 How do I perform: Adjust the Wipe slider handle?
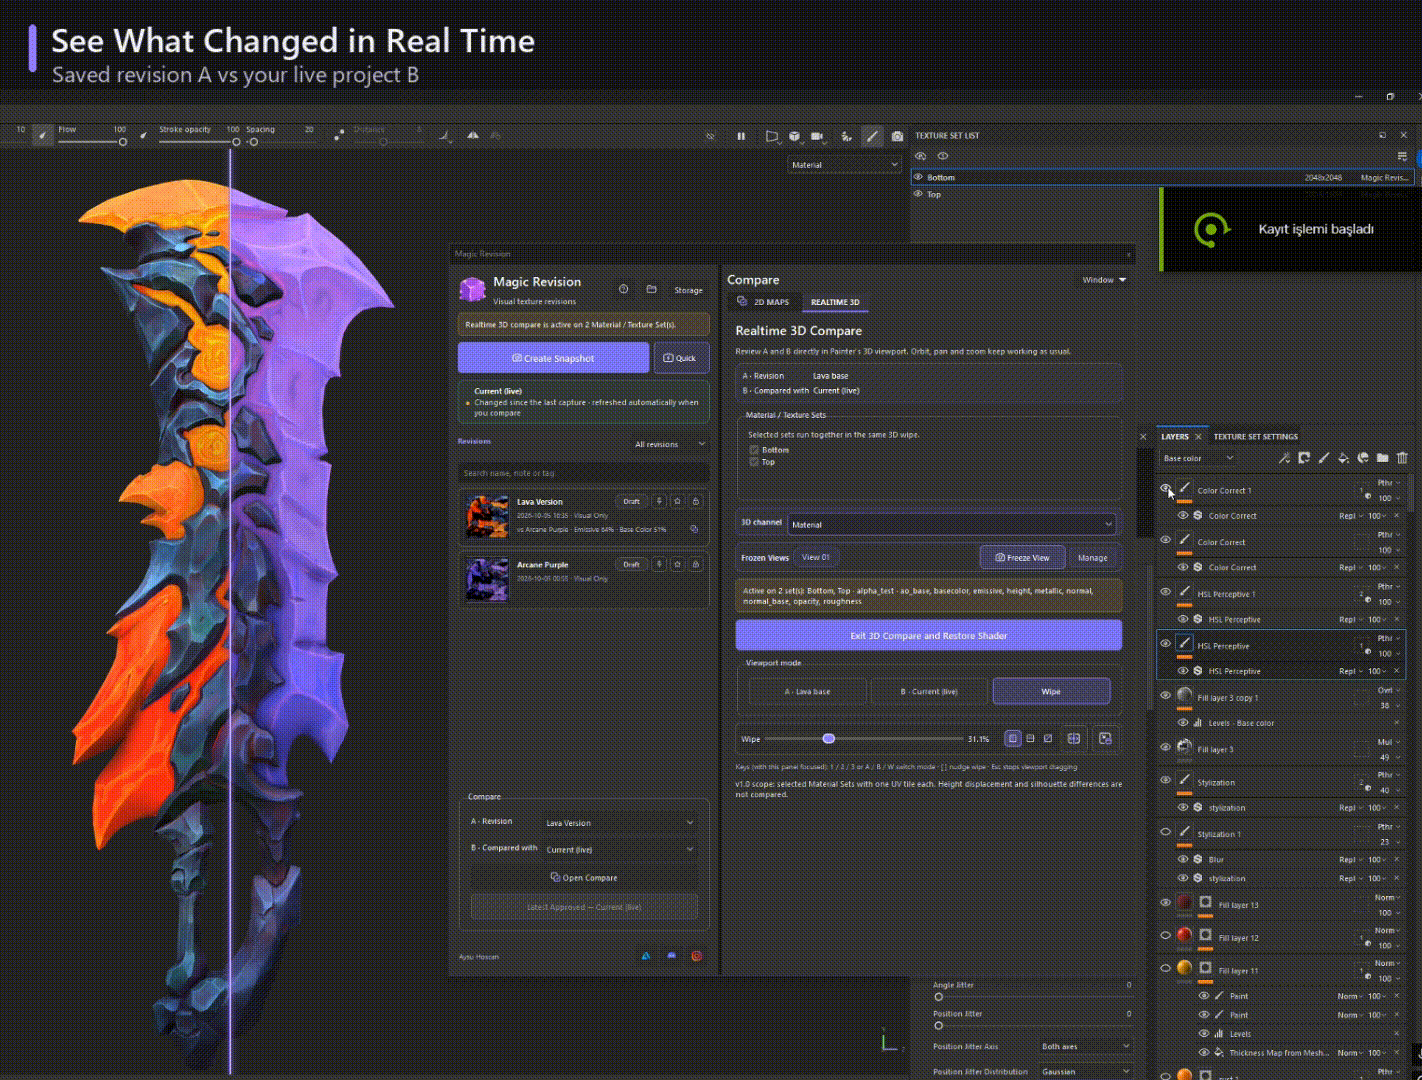[x=828, y=739]
